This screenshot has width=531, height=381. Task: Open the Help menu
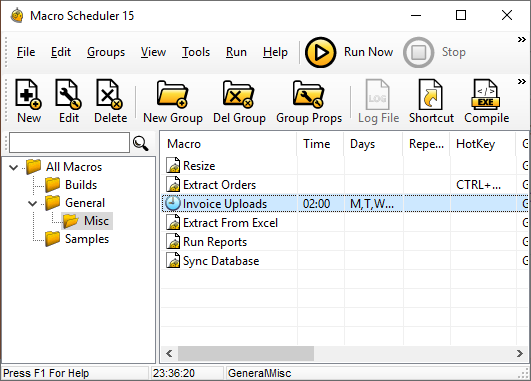[275, 52]
